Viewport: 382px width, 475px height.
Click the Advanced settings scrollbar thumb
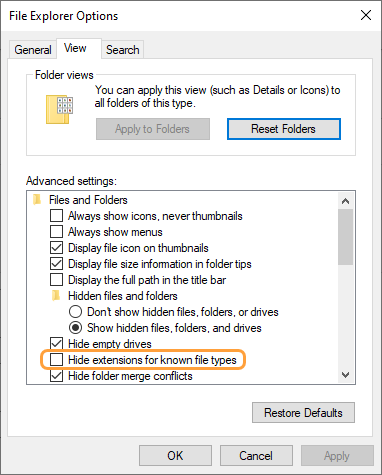(x=346, y=237)
